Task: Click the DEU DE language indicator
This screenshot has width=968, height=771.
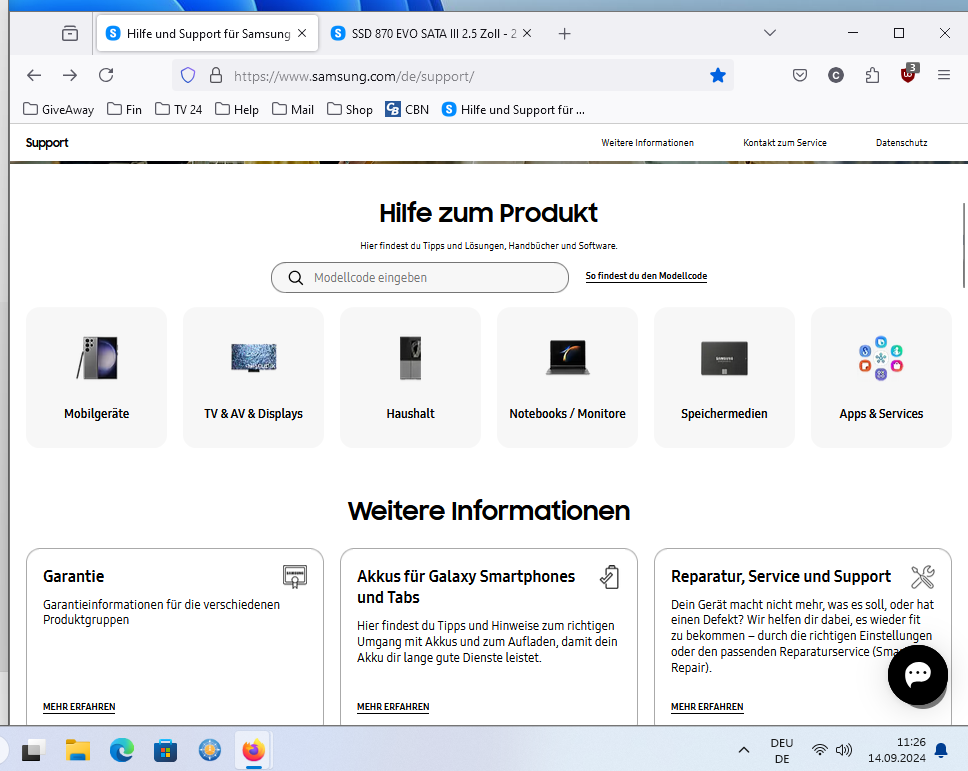Action: 782,751
